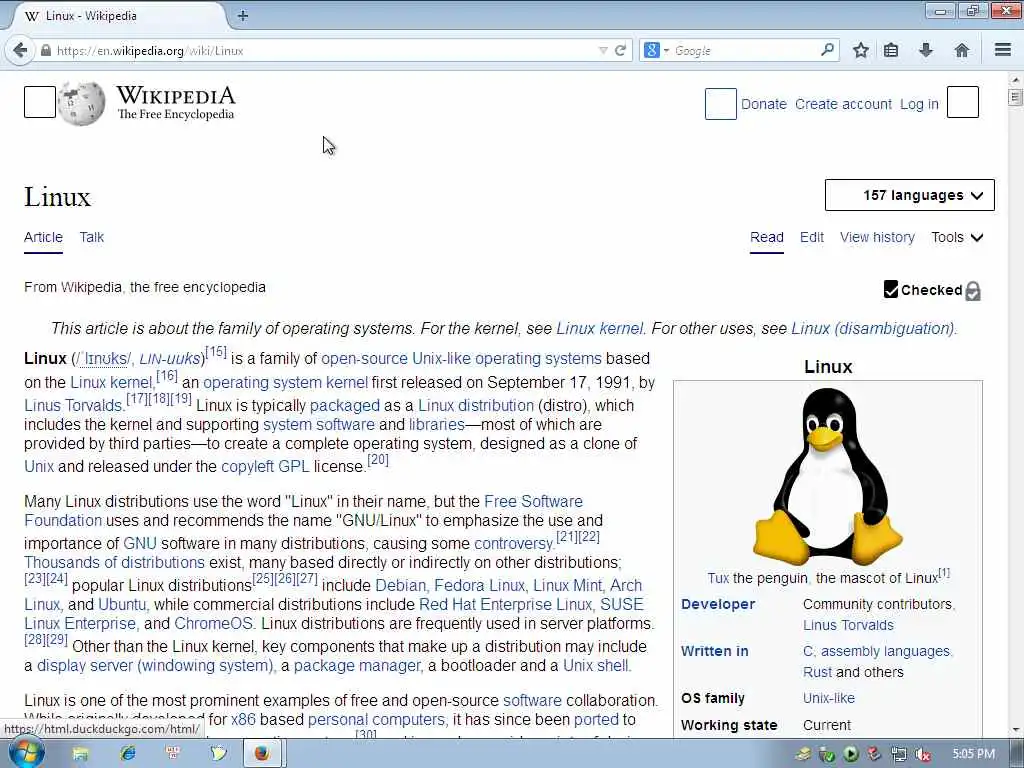Open the ChromeOS link
Viewport: 1024px width, 768px height.
coord(213,623)
